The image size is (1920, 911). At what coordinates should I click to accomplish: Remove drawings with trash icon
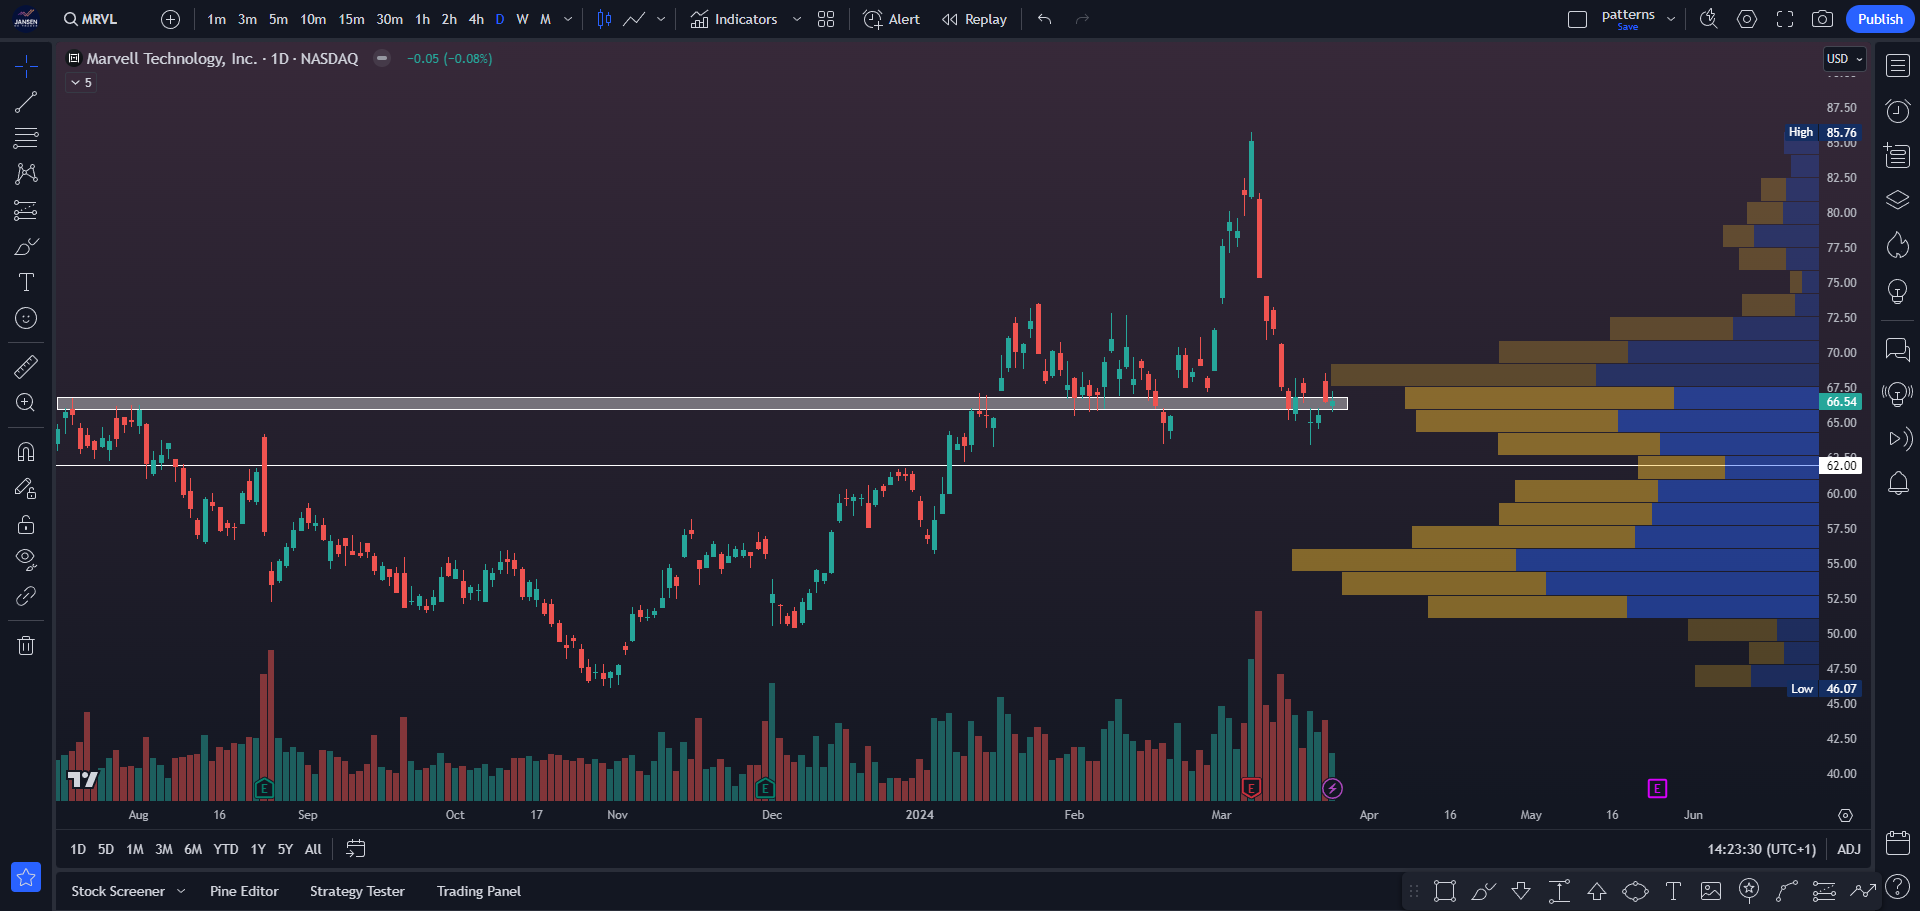pos(26,645)
